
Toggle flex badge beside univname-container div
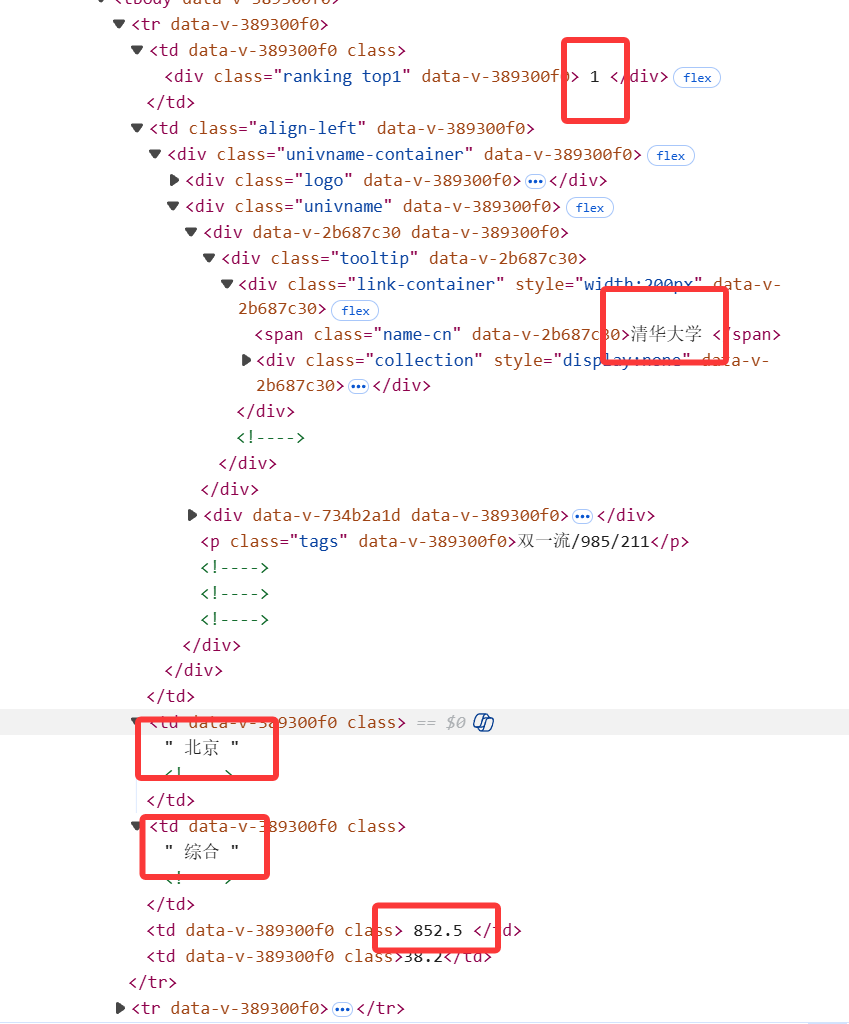[x=670, y=155]
